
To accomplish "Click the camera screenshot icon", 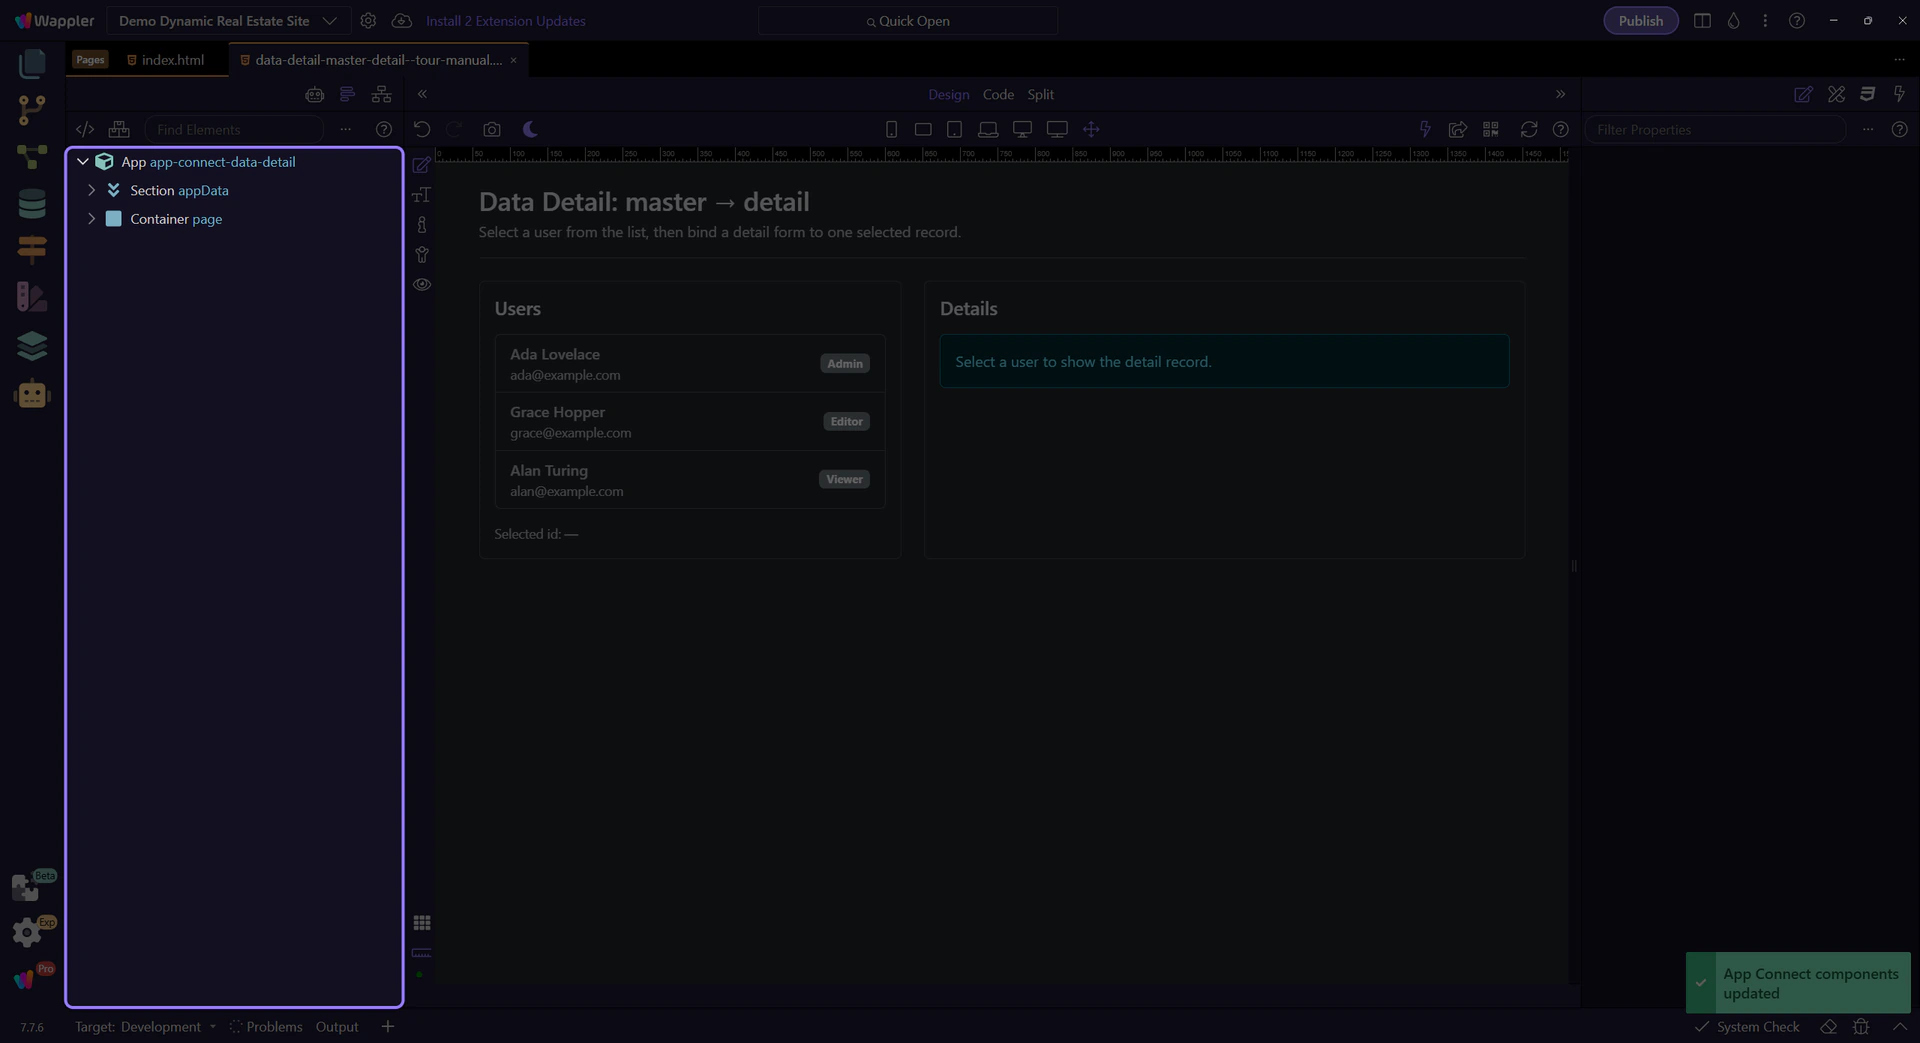I will [x=491, y=130].
